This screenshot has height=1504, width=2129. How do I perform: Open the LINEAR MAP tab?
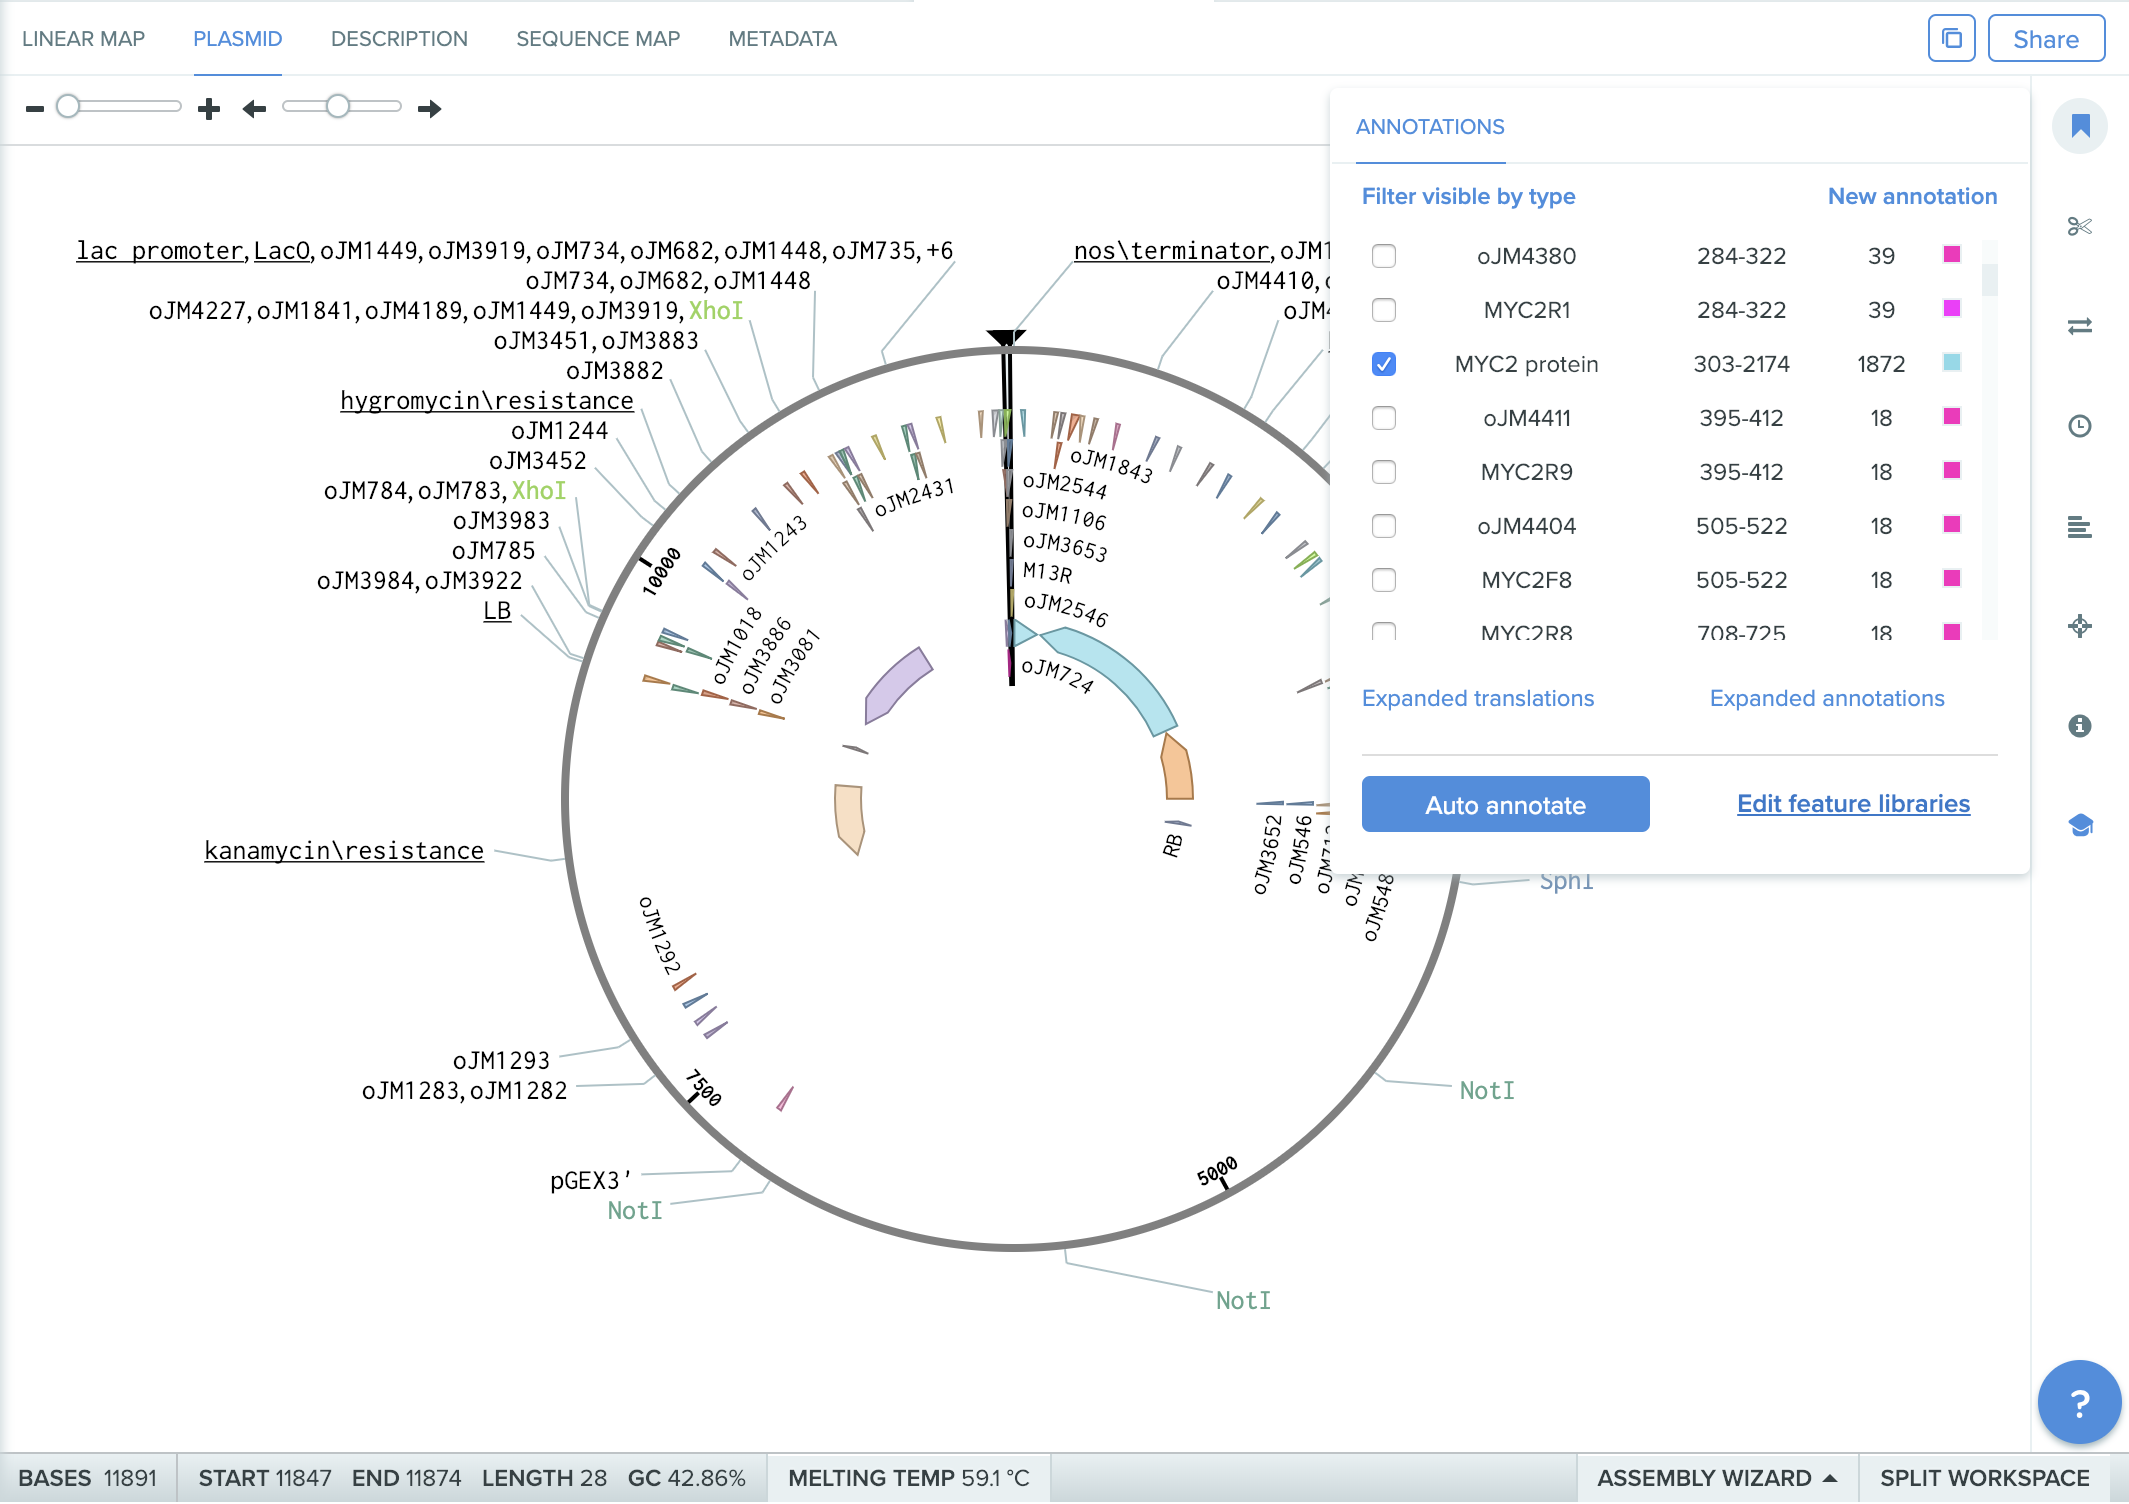point(84,38)
